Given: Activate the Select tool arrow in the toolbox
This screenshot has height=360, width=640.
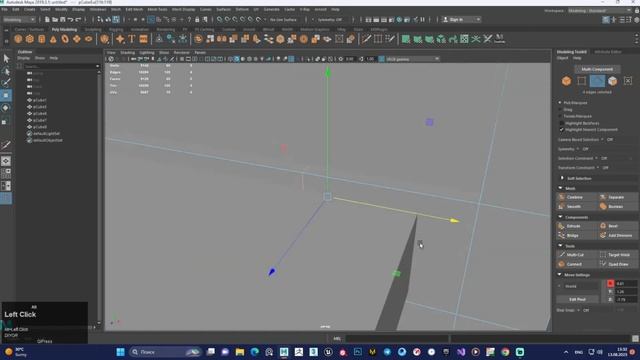Looking at the screenshot, I should (6, 59).
